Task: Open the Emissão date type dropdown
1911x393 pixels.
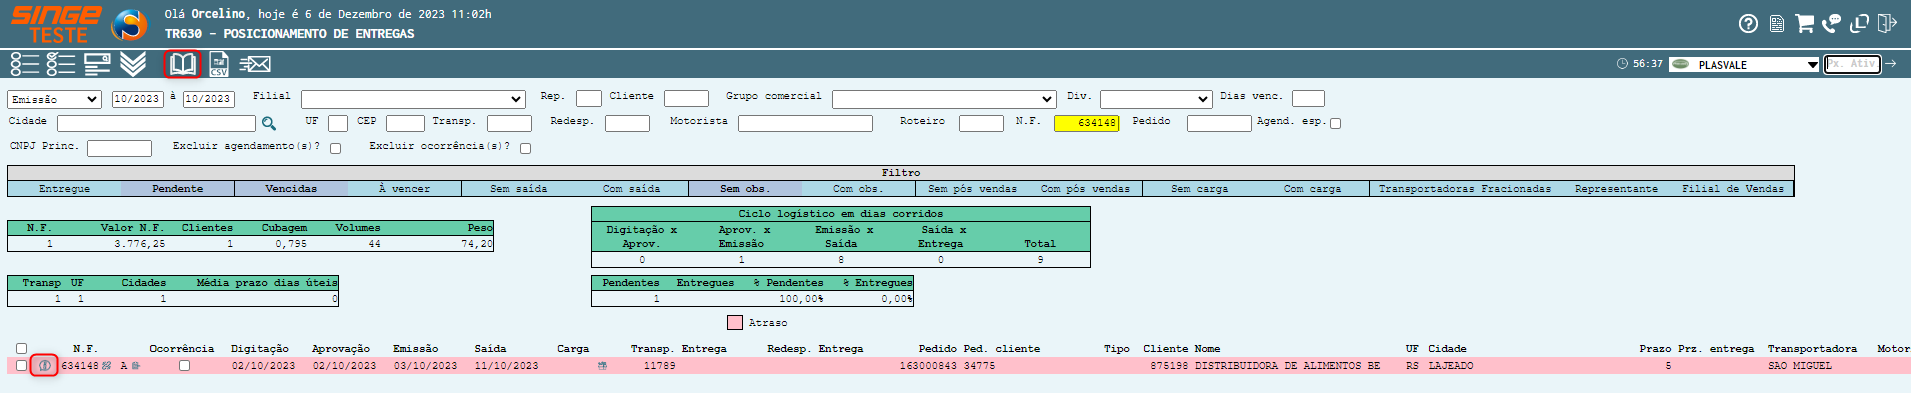Action: [54, 99]
